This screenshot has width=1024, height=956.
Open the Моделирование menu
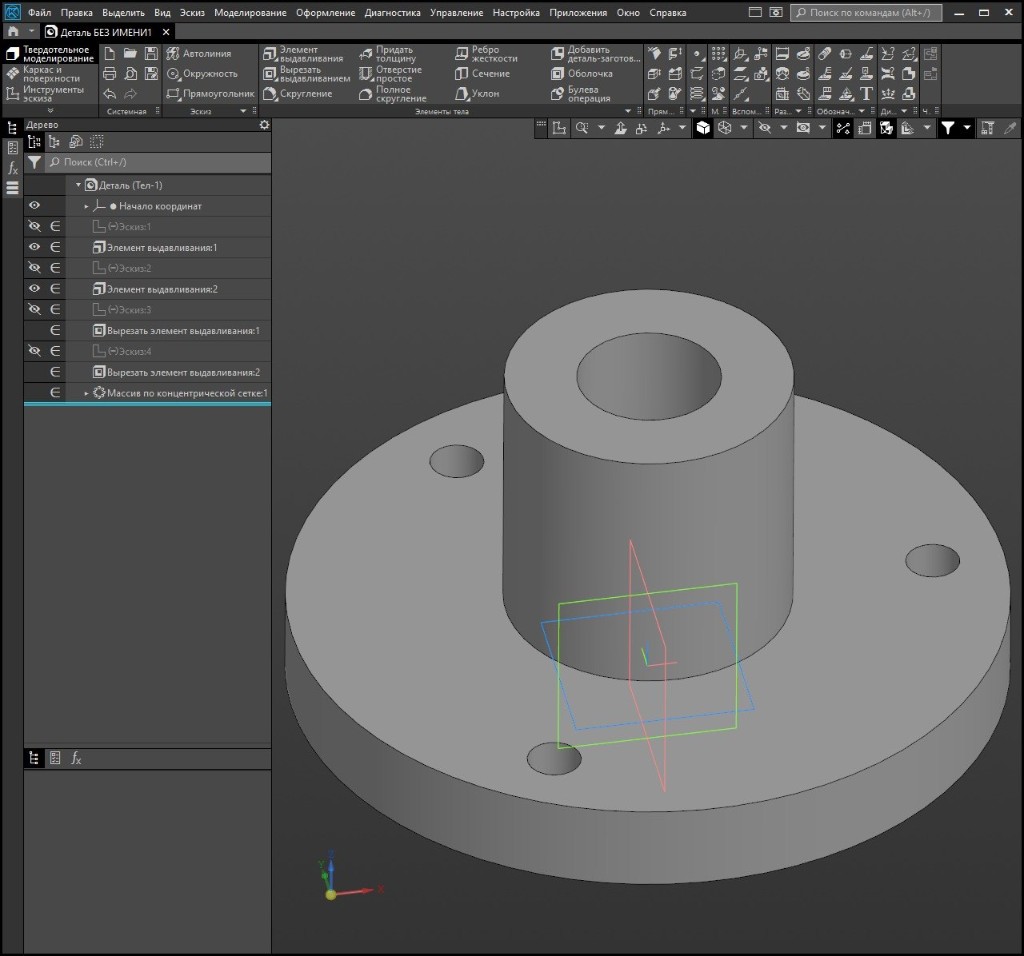pos(250,12)
